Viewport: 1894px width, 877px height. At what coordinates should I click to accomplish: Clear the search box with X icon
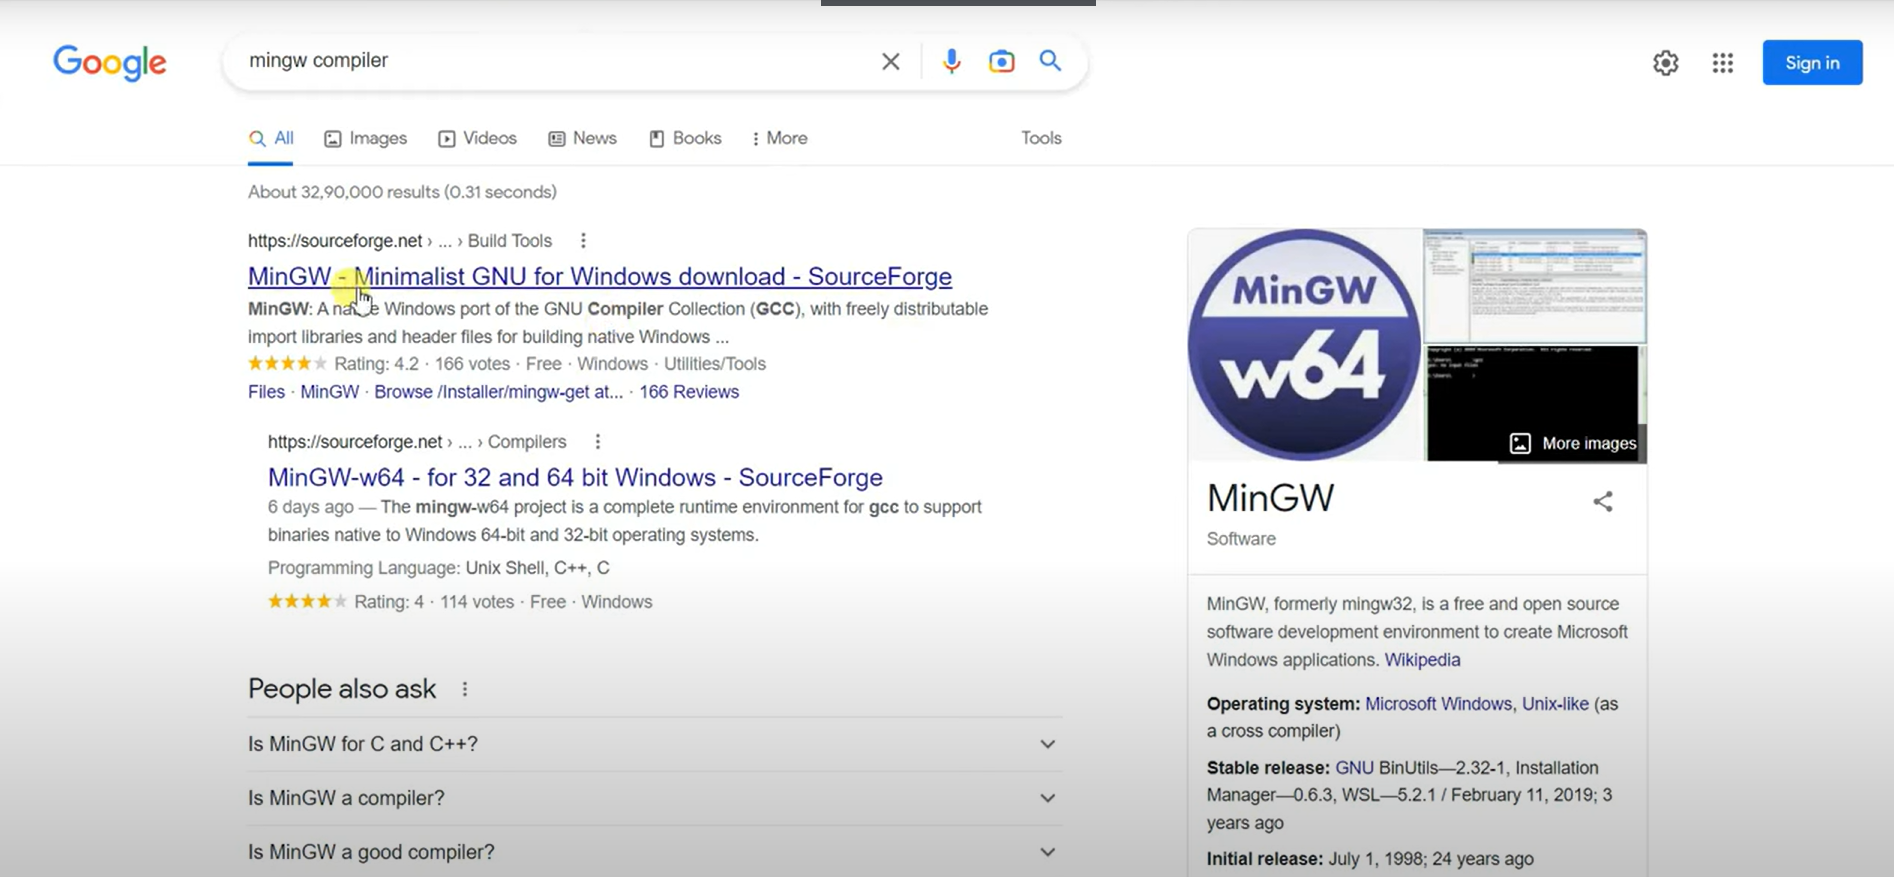[890, 62]
